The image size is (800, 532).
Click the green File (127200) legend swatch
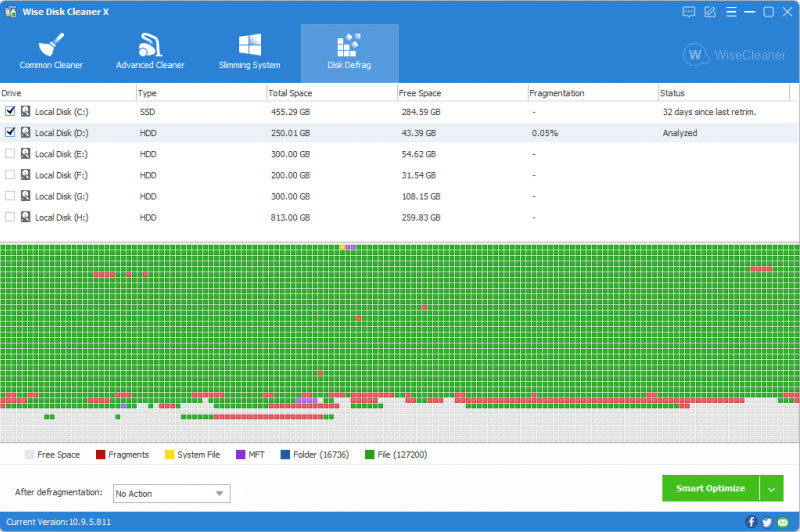coord(370,454)
